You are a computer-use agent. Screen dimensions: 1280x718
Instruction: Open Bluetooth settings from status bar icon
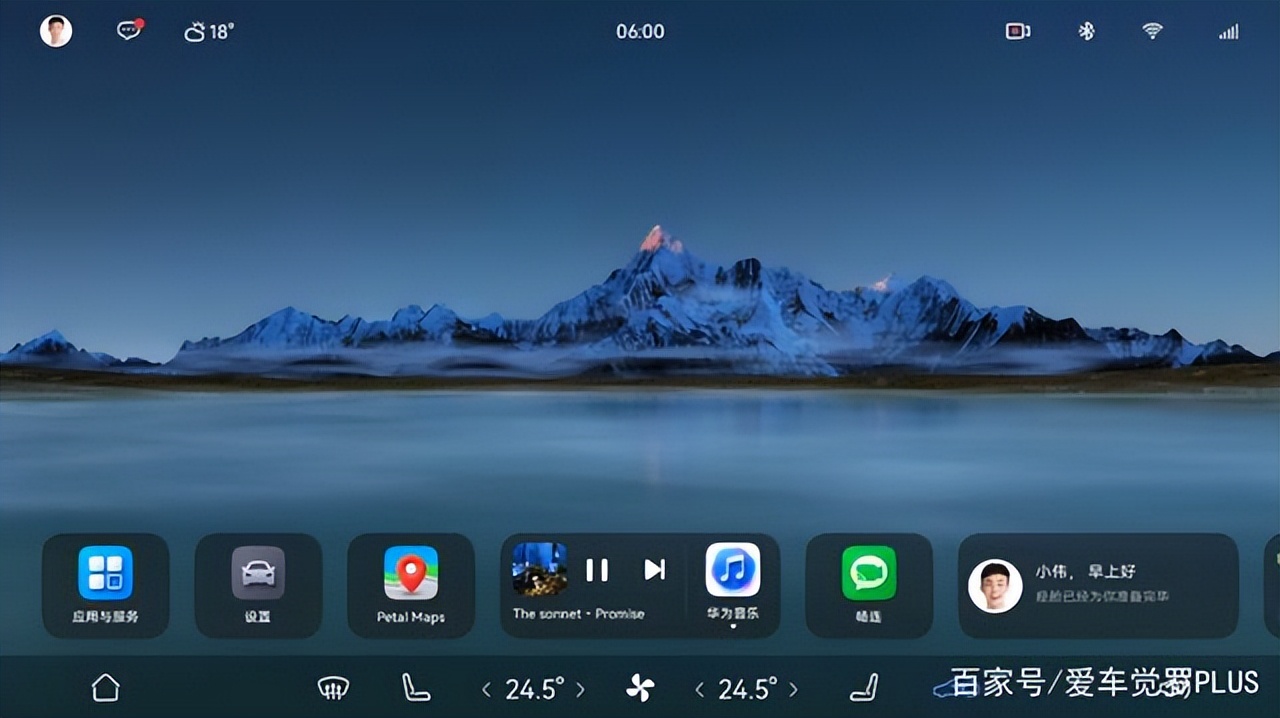point(1086,31)
